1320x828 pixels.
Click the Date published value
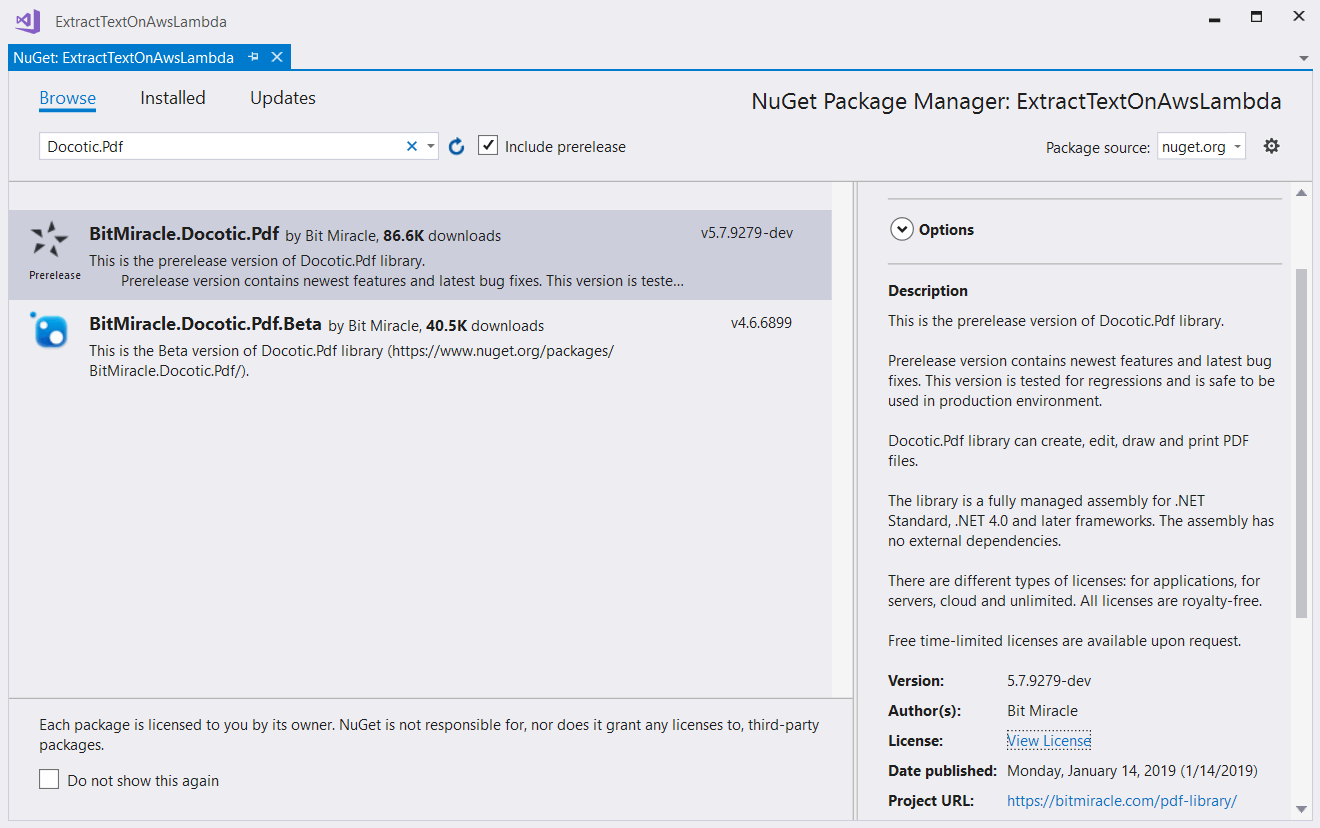[1132, 771]
